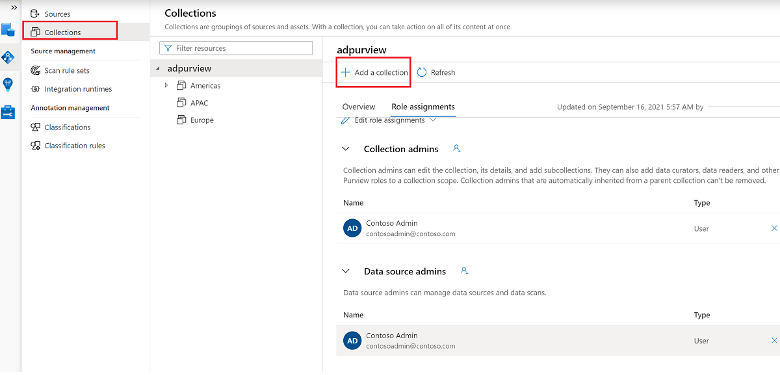Remove Contoso Admin from Collection admins
Image resolution: width=780 pixels, height=375 pixels.
pos(774,228)
